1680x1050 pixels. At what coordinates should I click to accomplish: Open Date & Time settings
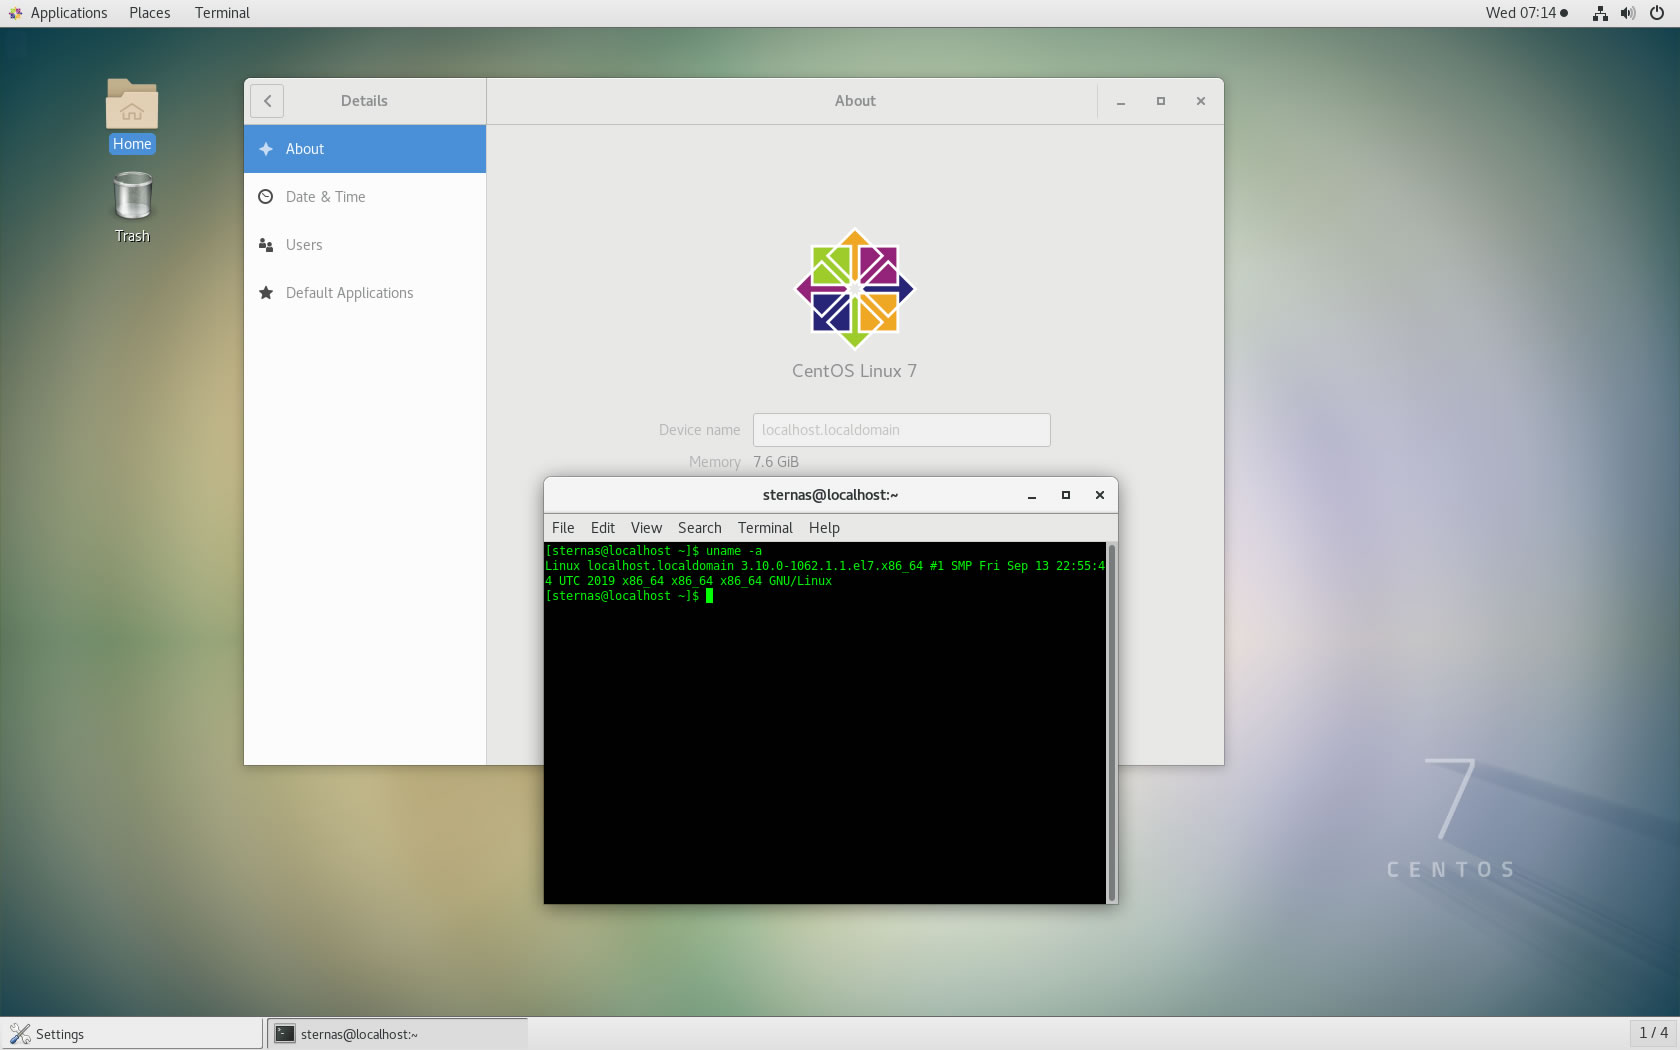click(365, 197)
